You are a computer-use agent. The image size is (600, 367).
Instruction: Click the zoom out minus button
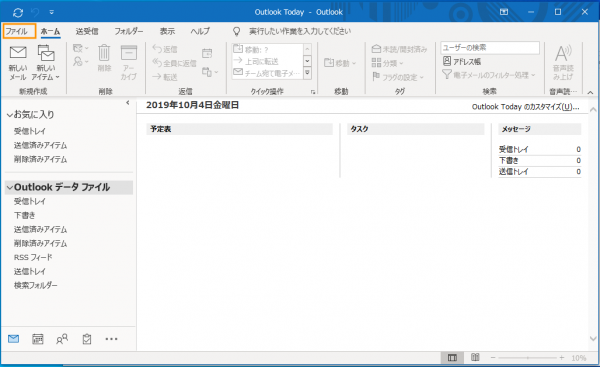[493, 358]
